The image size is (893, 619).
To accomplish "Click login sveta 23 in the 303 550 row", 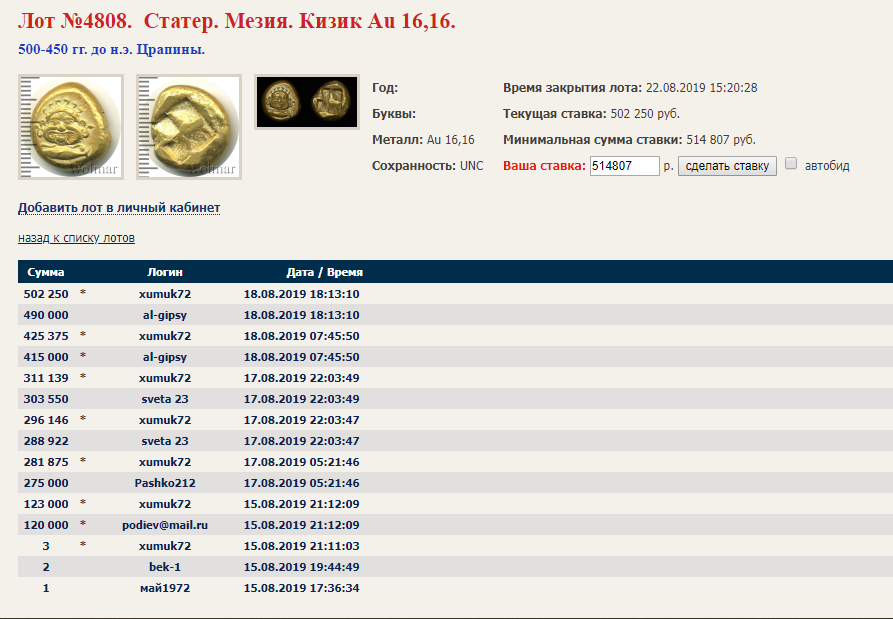I will pyautogui.click(x=165, y=399).
